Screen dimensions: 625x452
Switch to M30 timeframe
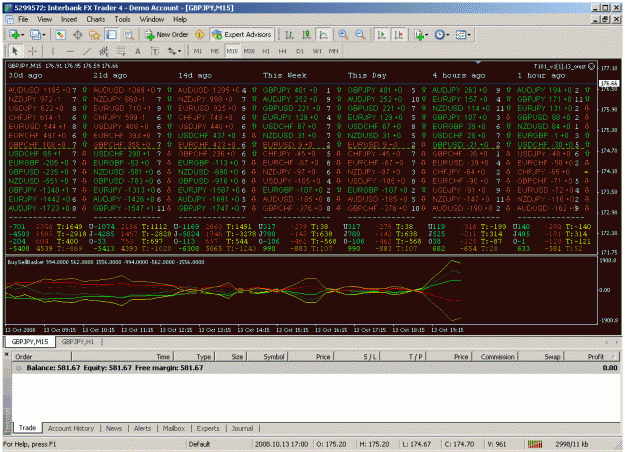(x=249, y=51)
